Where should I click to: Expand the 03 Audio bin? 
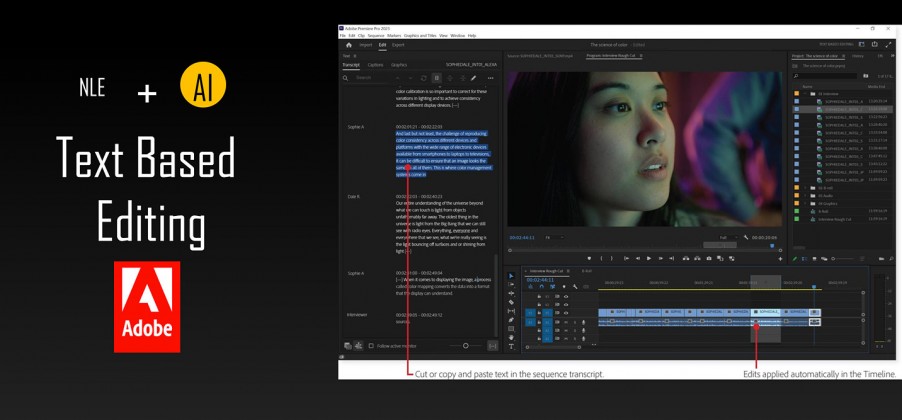pyautogui.click(x=805, y=196)
